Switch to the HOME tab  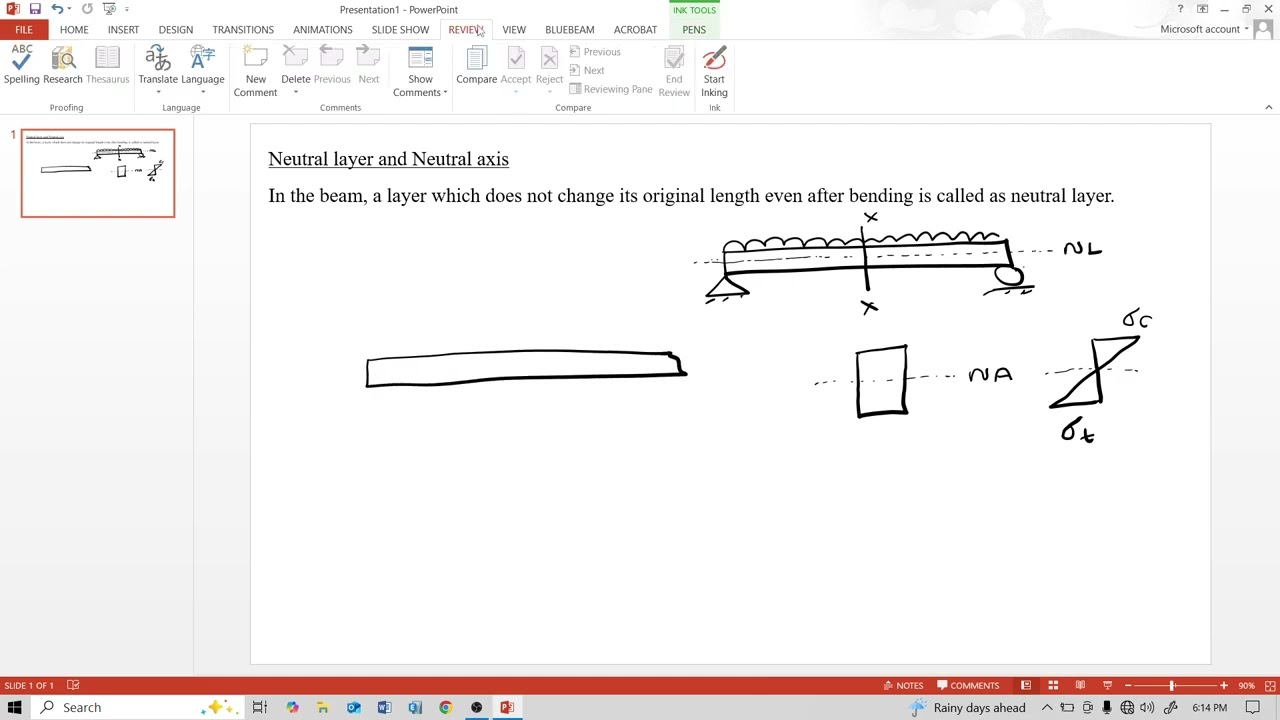74,29
